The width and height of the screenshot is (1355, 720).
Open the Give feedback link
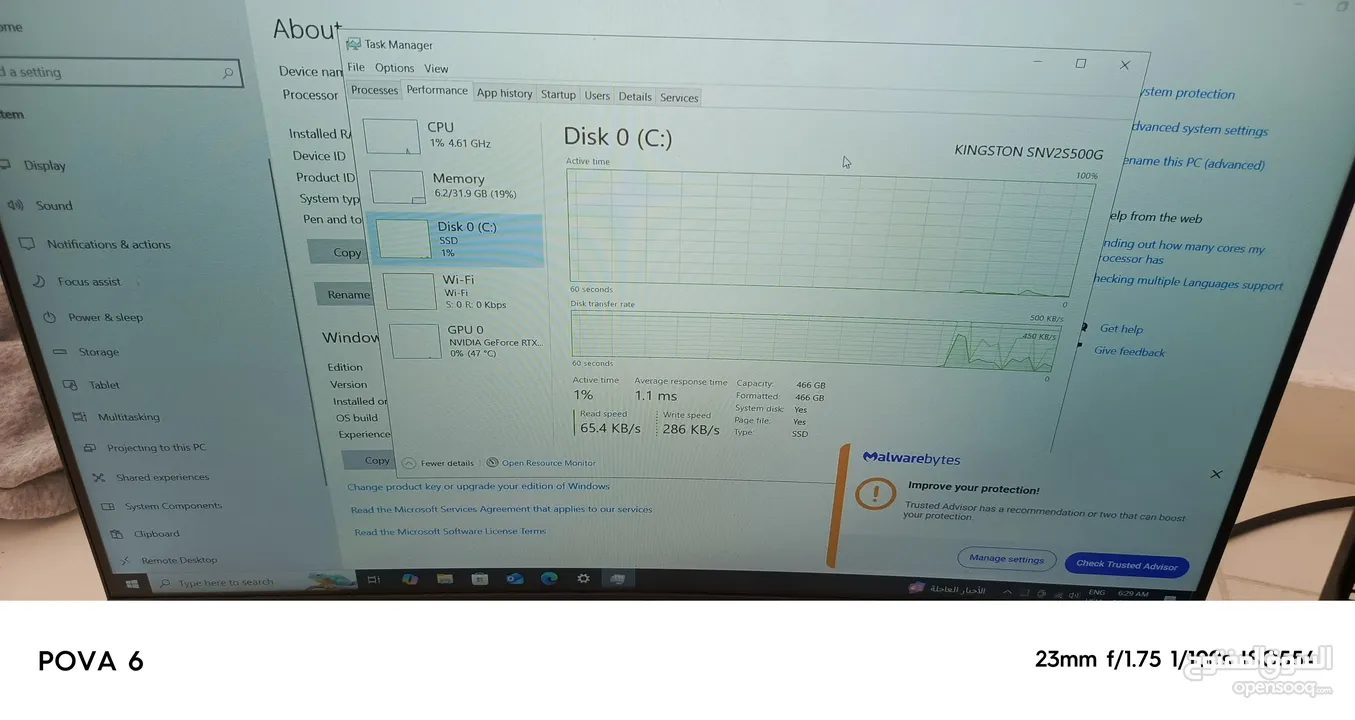(x=1129, y=352)
